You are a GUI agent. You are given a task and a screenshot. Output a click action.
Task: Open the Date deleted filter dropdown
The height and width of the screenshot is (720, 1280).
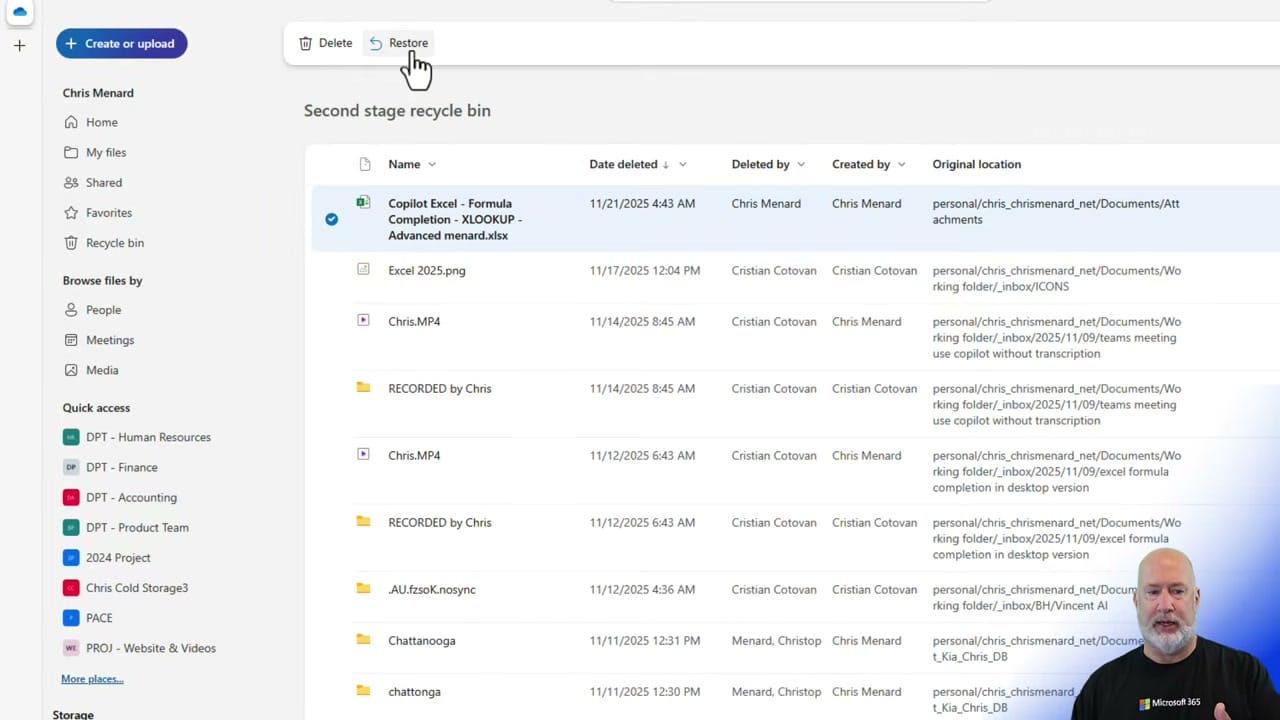pyautogui.click(x=682, y=164)
